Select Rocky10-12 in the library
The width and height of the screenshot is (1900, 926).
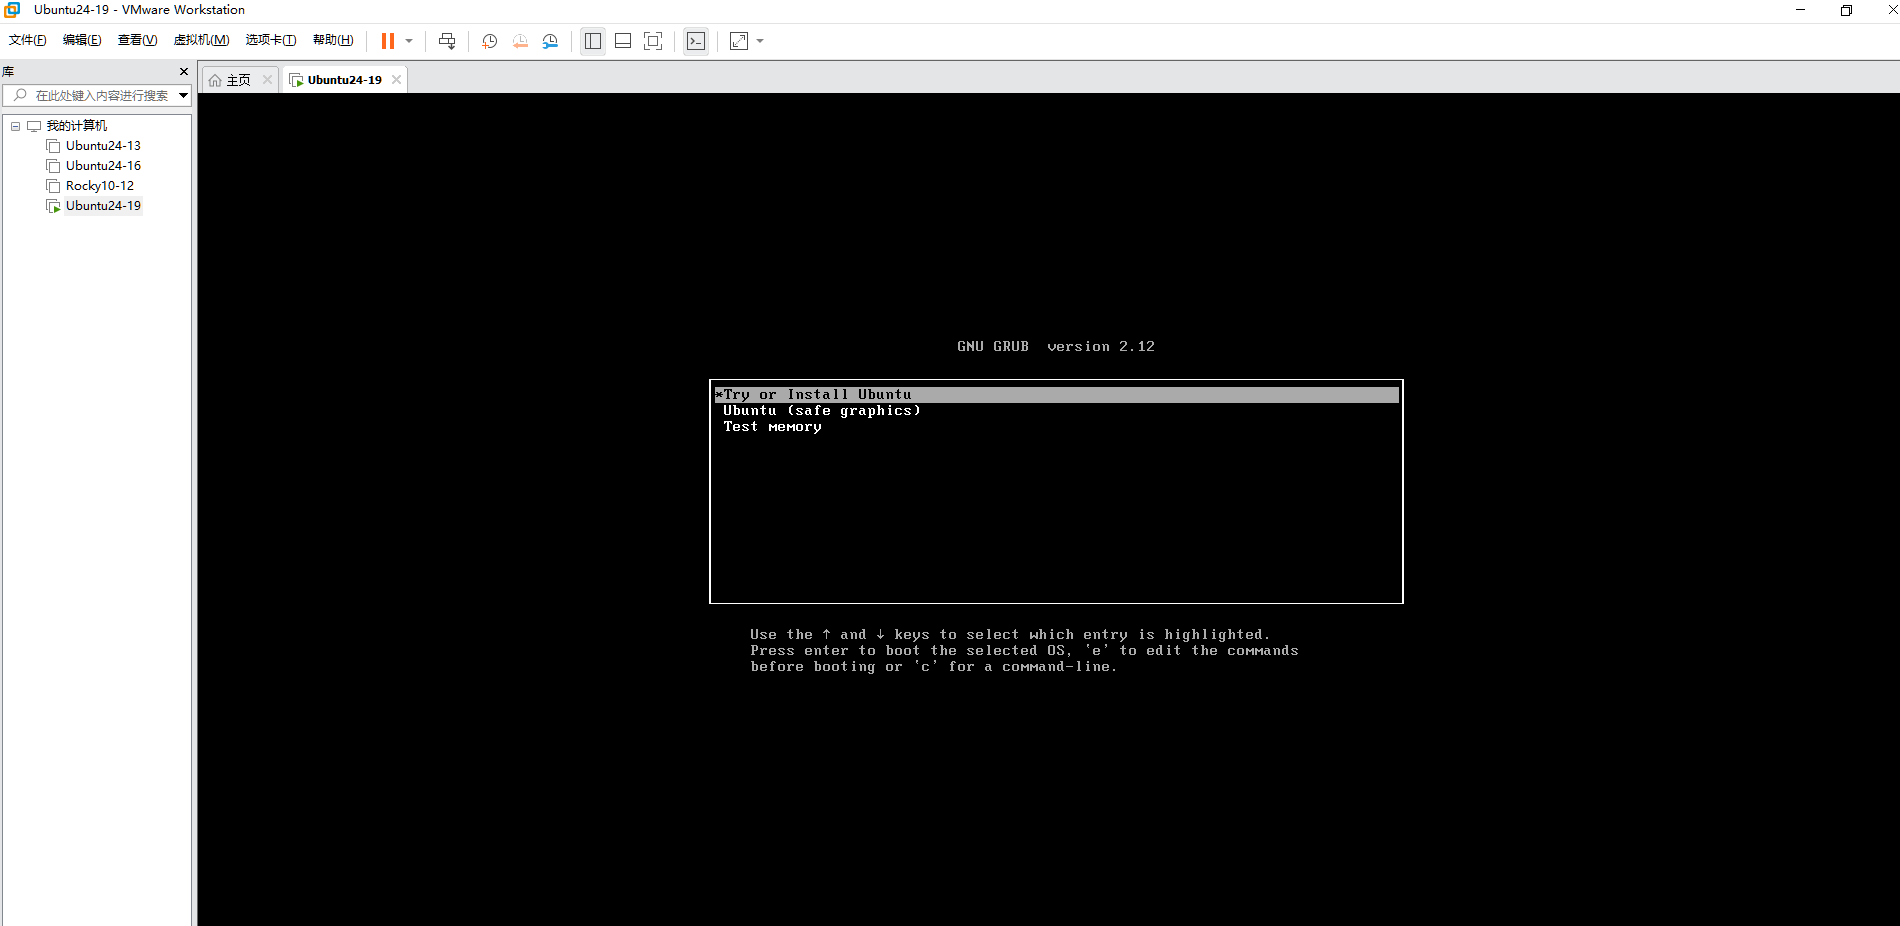pyautogui.click(x=100, y=186)
